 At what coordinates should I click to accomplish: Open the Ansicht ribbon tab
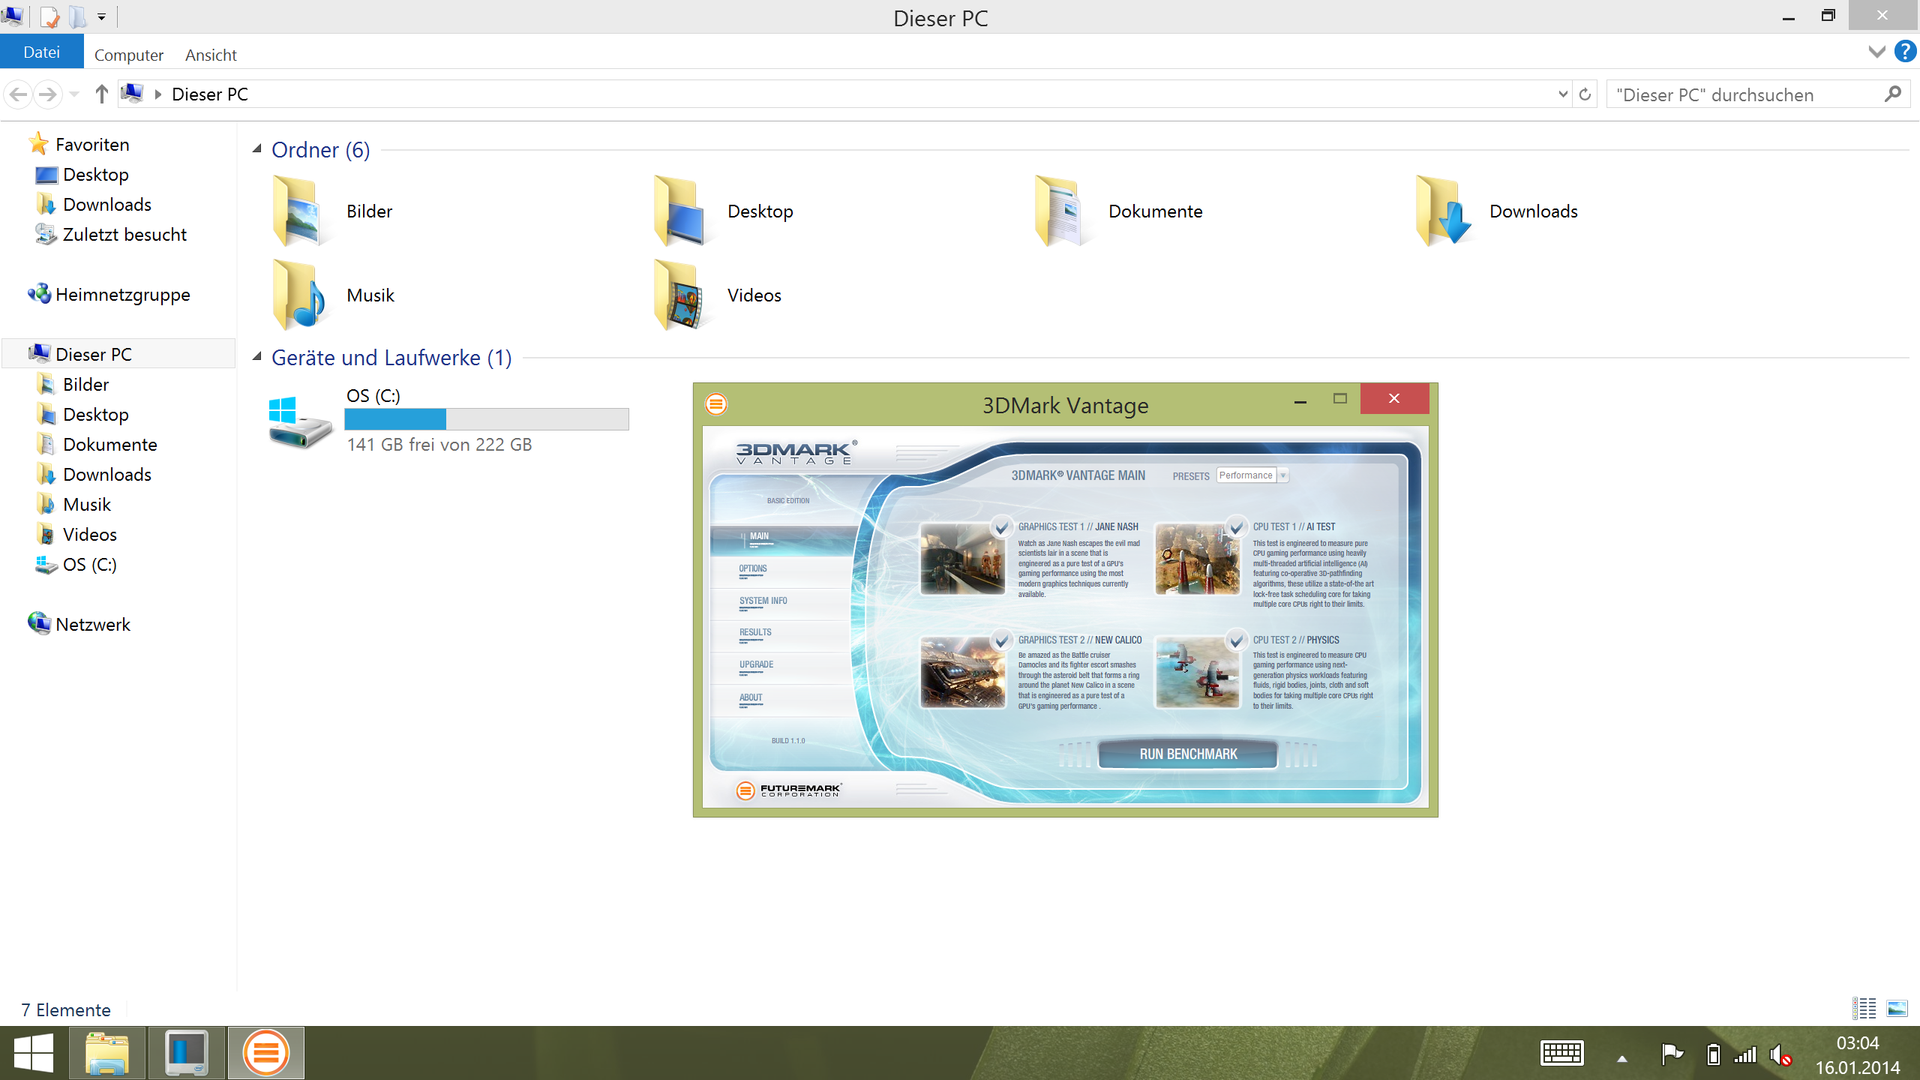[x=211, y=55]
